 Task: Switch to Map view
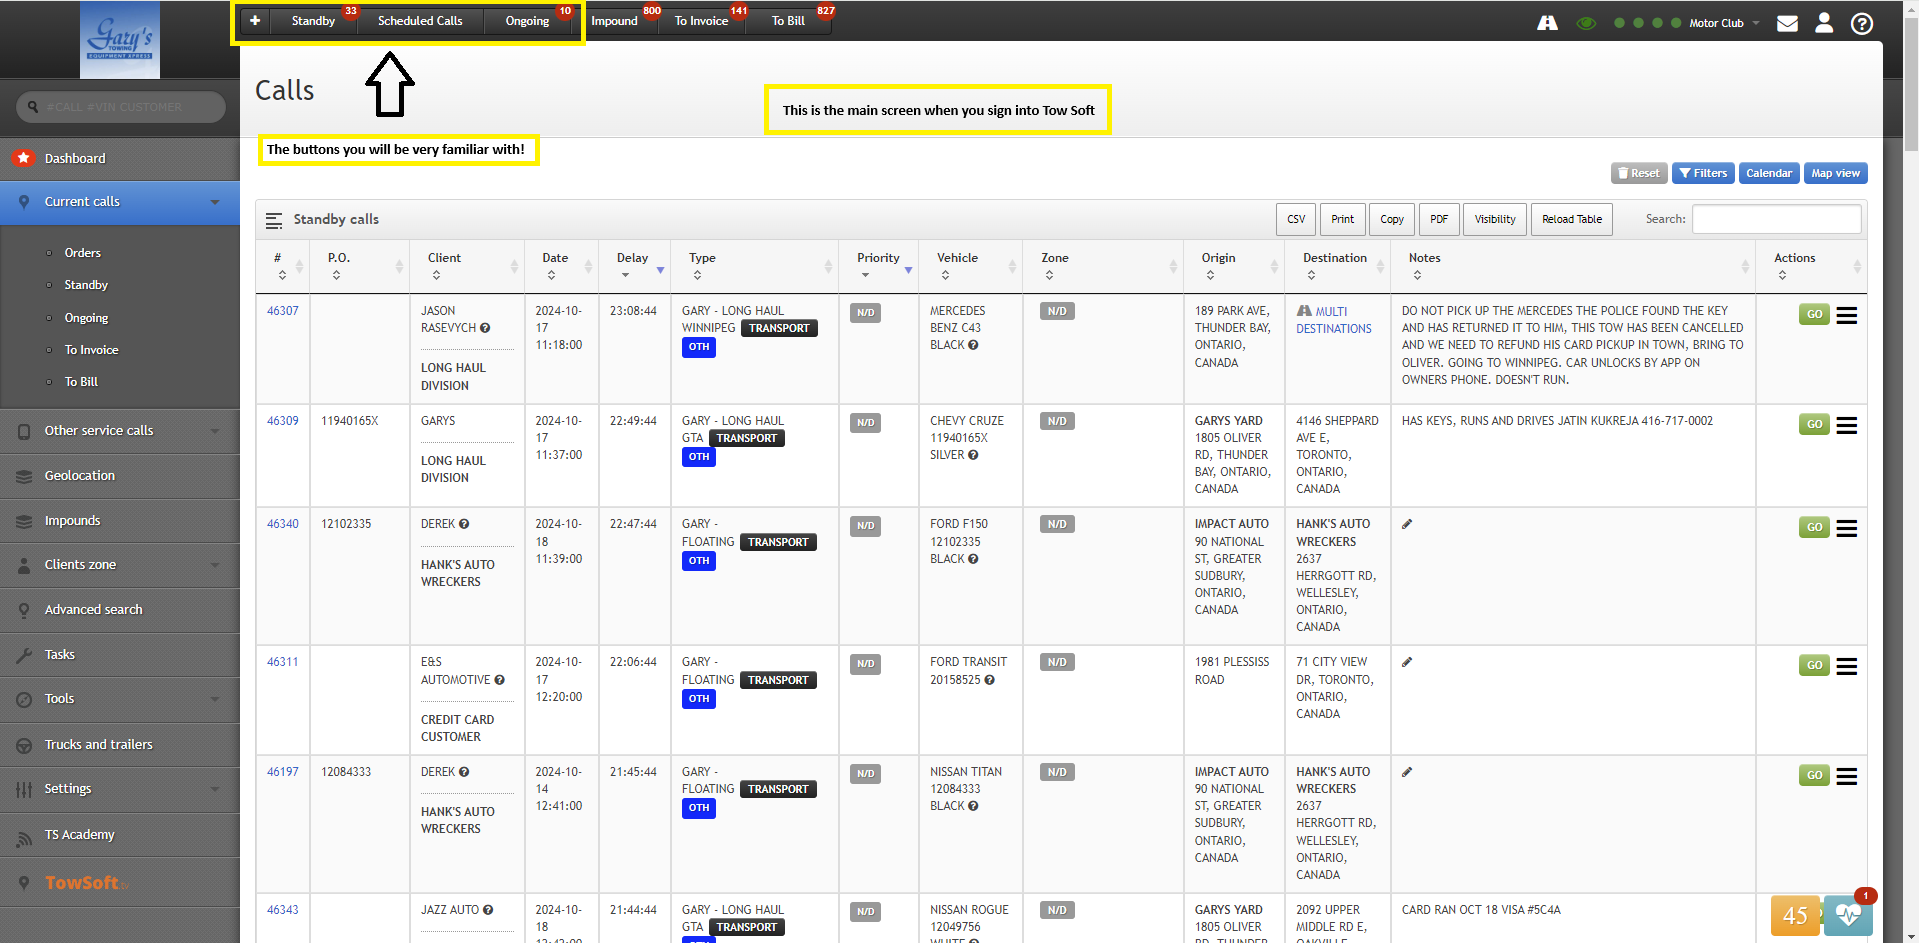(x=1835, y=173)
